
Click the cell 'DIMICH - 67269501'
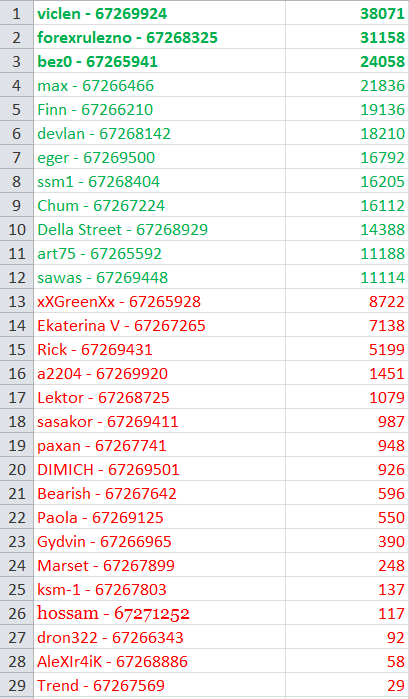coord(159,469)
